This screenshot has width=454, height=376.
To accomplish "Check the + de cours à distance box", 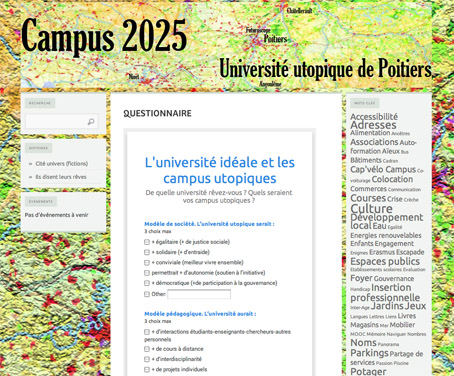I will coord(147,349).
